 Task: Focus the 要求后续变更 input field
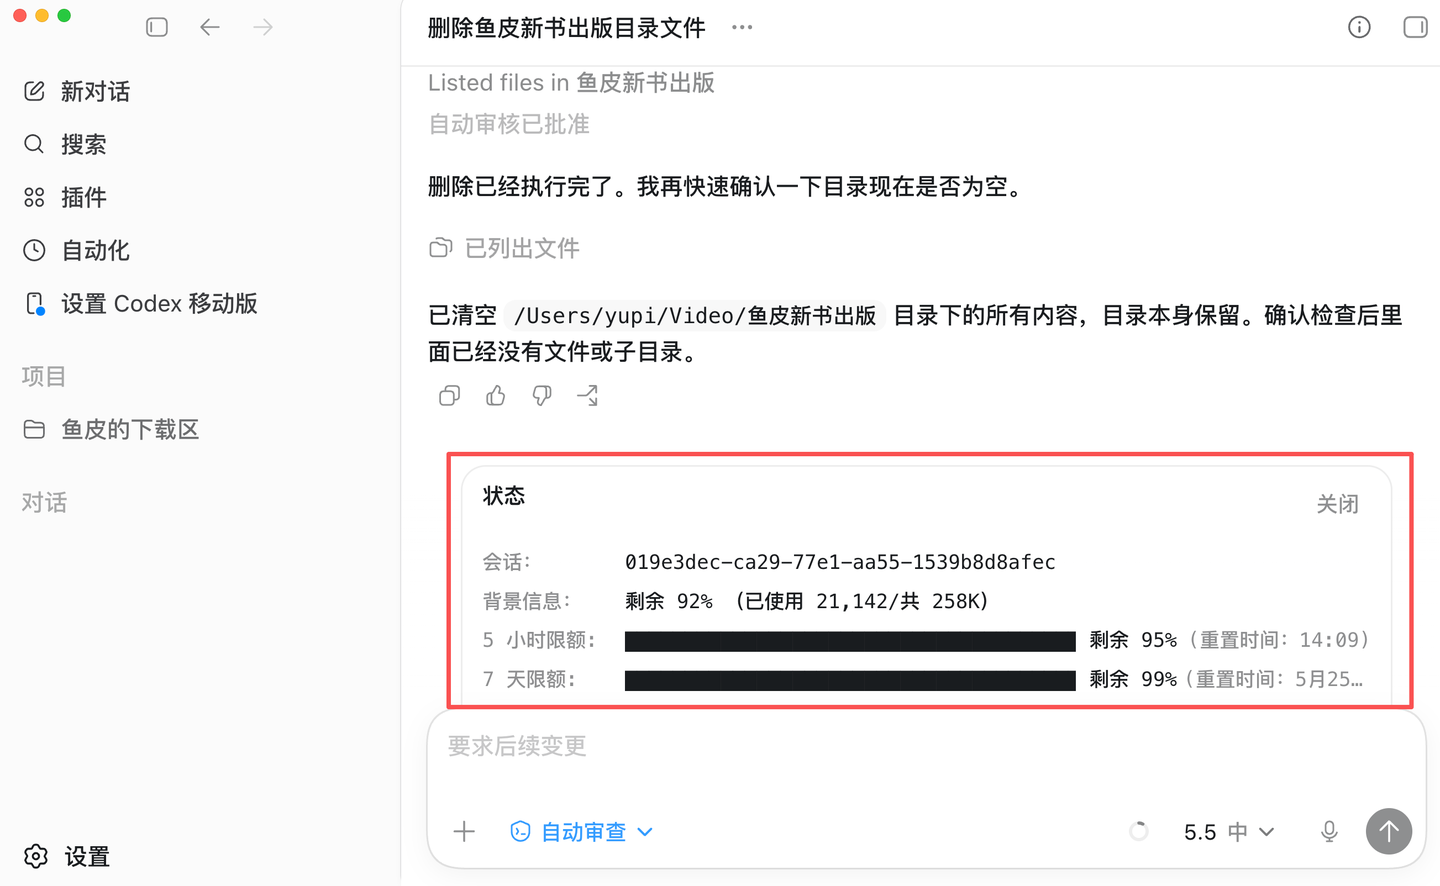926,746
